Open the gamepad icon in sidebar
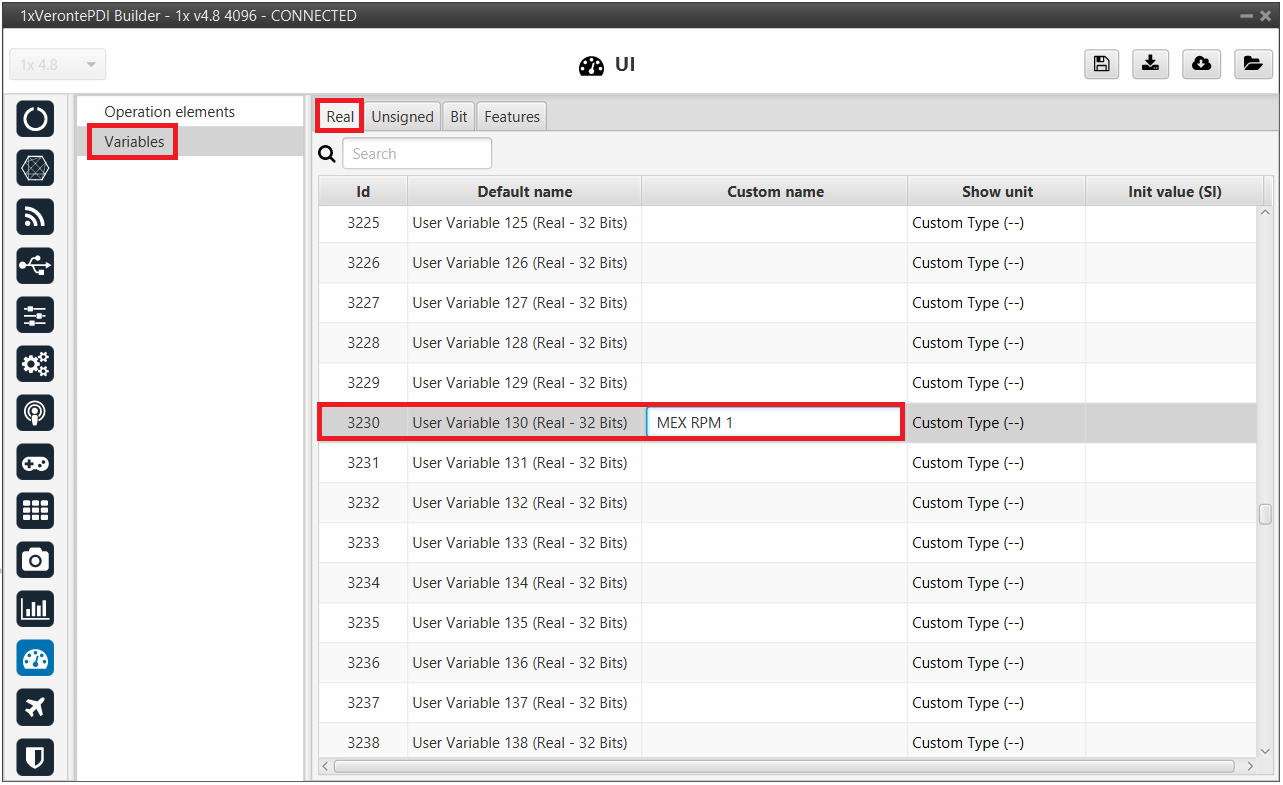Image resolution: width=1283 pixels, height=785 pixels. [36, 462]
